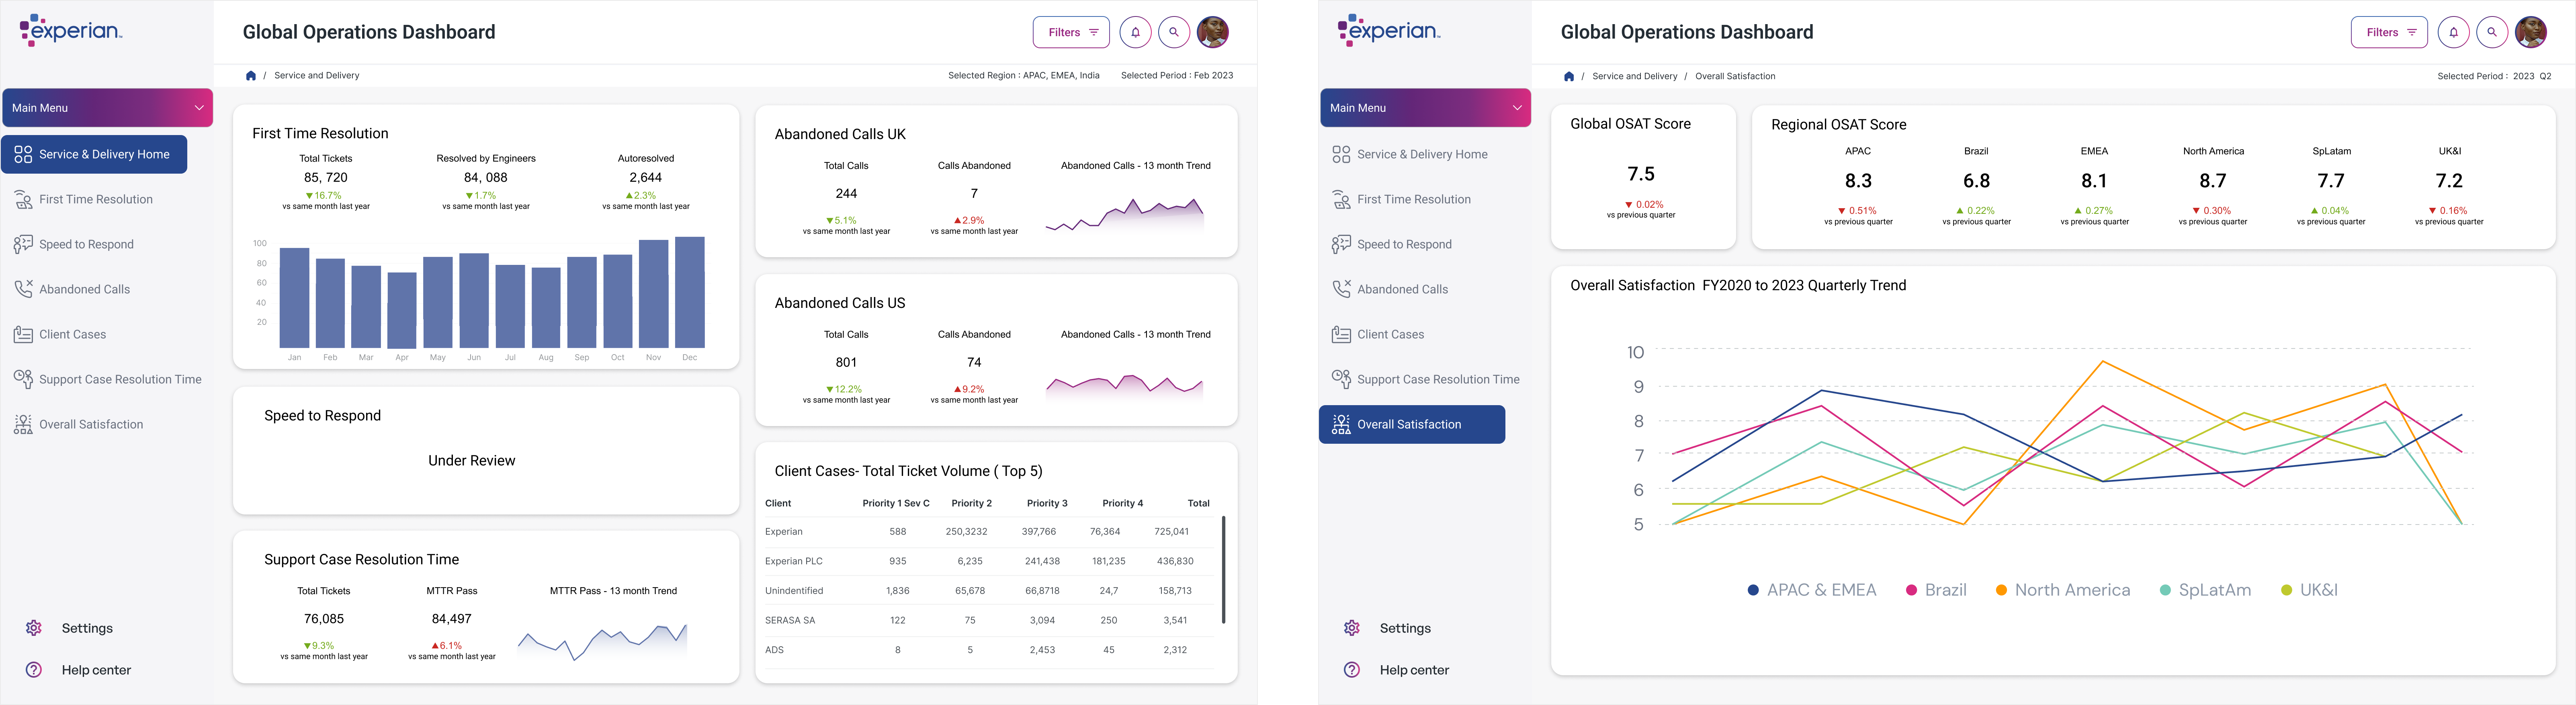Click the home breadcrumb icon in the left dashboard
Image resolution: width=2576 pixels, height=705 pixels.
[x=251, y=76]
